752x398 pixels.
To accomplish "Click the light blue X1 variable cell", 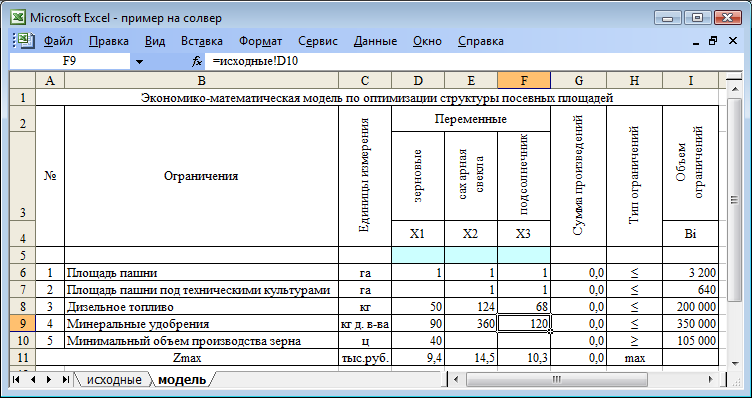I will coord(418,255).
